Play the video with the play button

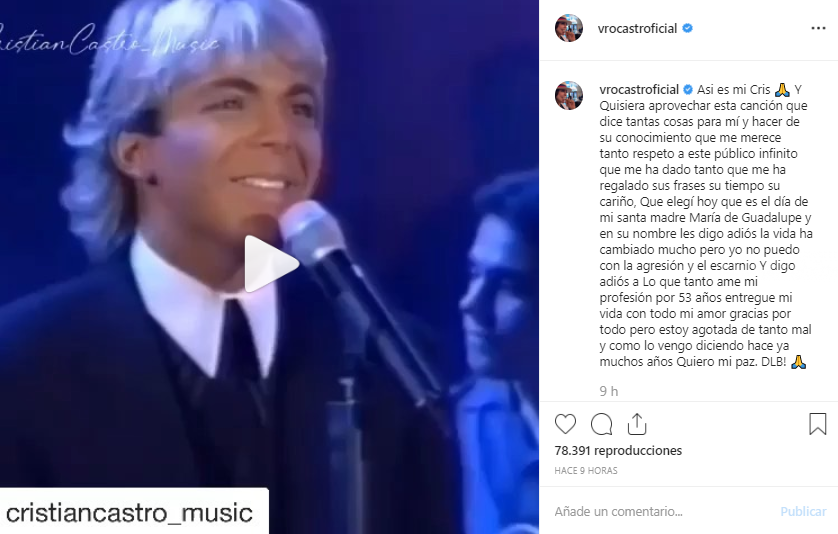(x=271, y=264)
